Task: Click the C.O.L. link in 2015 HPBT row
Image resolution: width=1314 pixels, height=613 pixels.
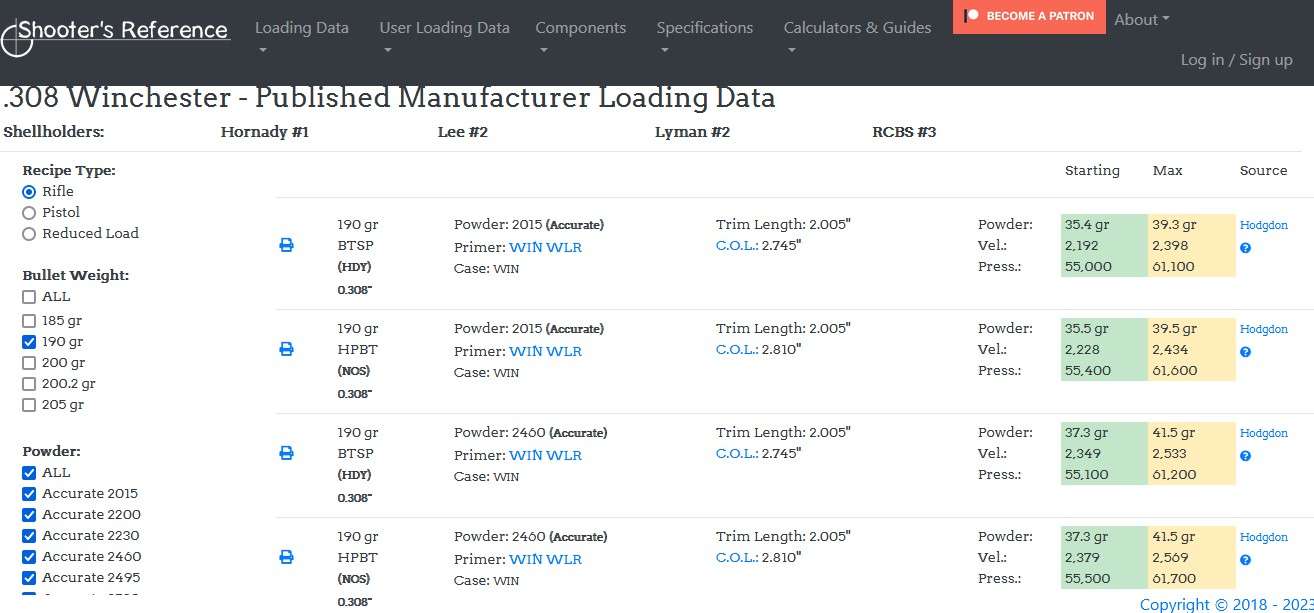Action: coord(738,349)
